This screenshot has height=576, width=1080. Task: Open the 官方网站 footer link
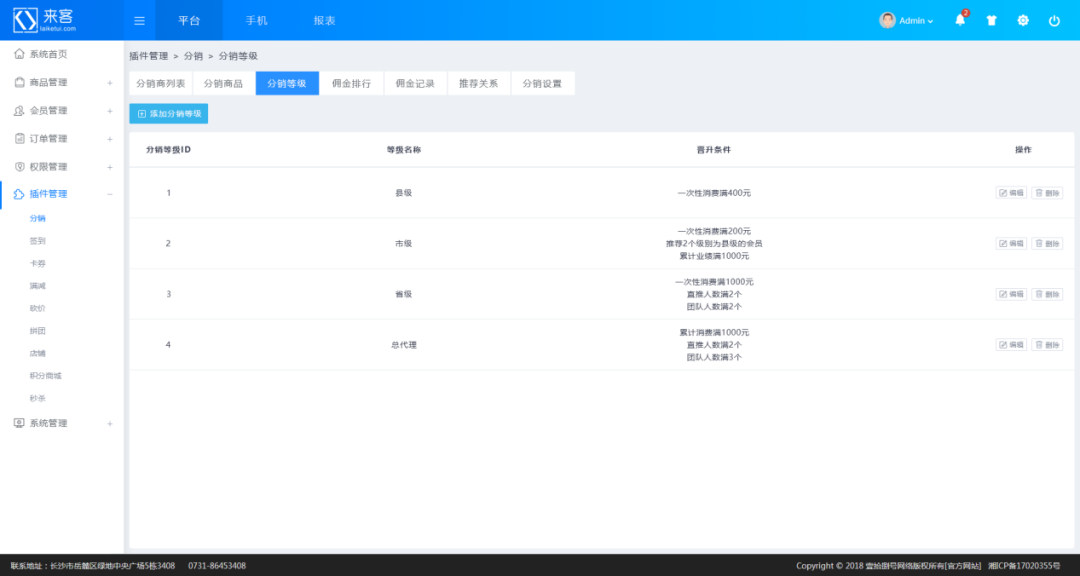coord(963,566)
